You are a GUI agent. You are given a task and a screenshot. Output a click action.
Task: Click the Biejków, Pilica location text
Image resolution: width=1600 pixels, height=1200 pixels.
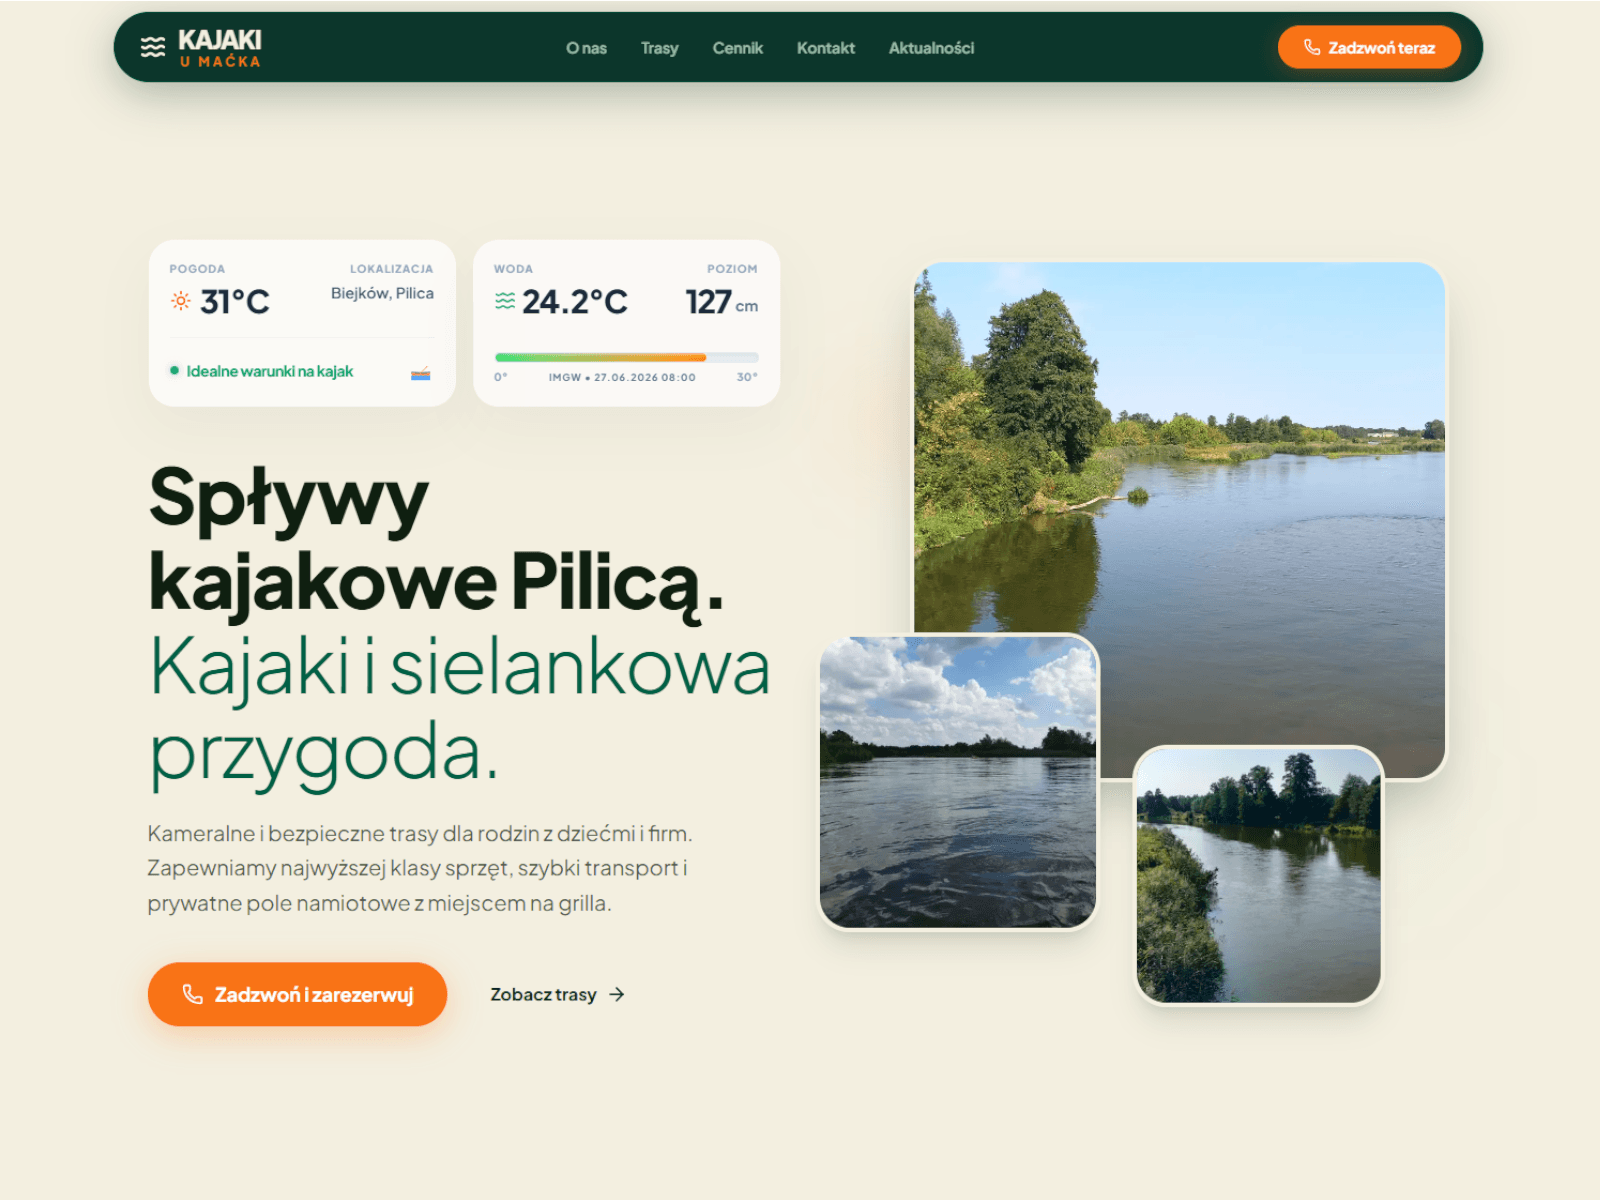coord(382,293)
